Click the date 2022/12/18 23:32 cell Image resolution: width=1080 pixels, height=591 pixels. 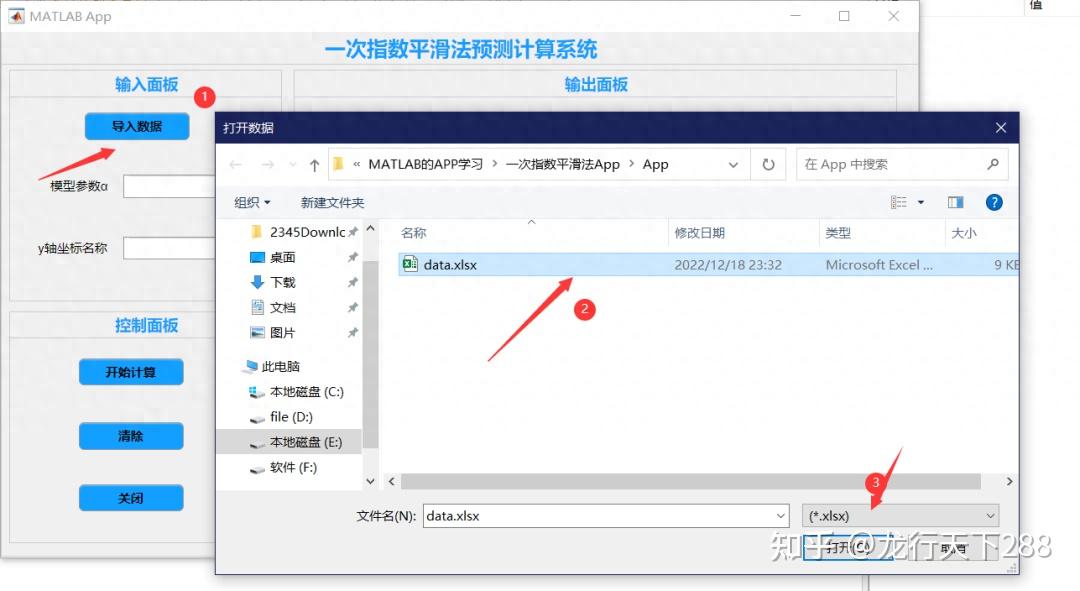(728, 265)
